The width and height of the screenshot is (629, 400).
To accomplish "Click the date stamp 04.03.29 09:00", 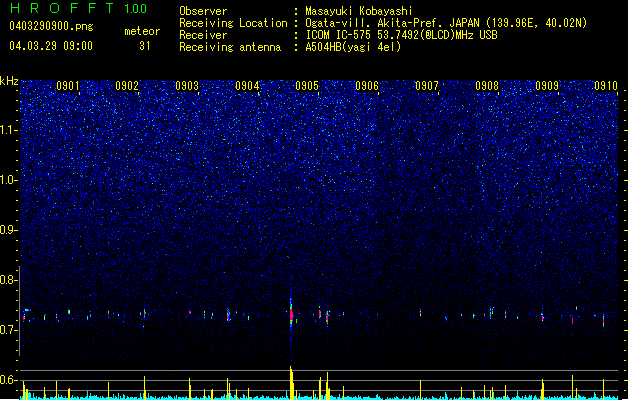I will pyautogui.click(x=51, y=46).
